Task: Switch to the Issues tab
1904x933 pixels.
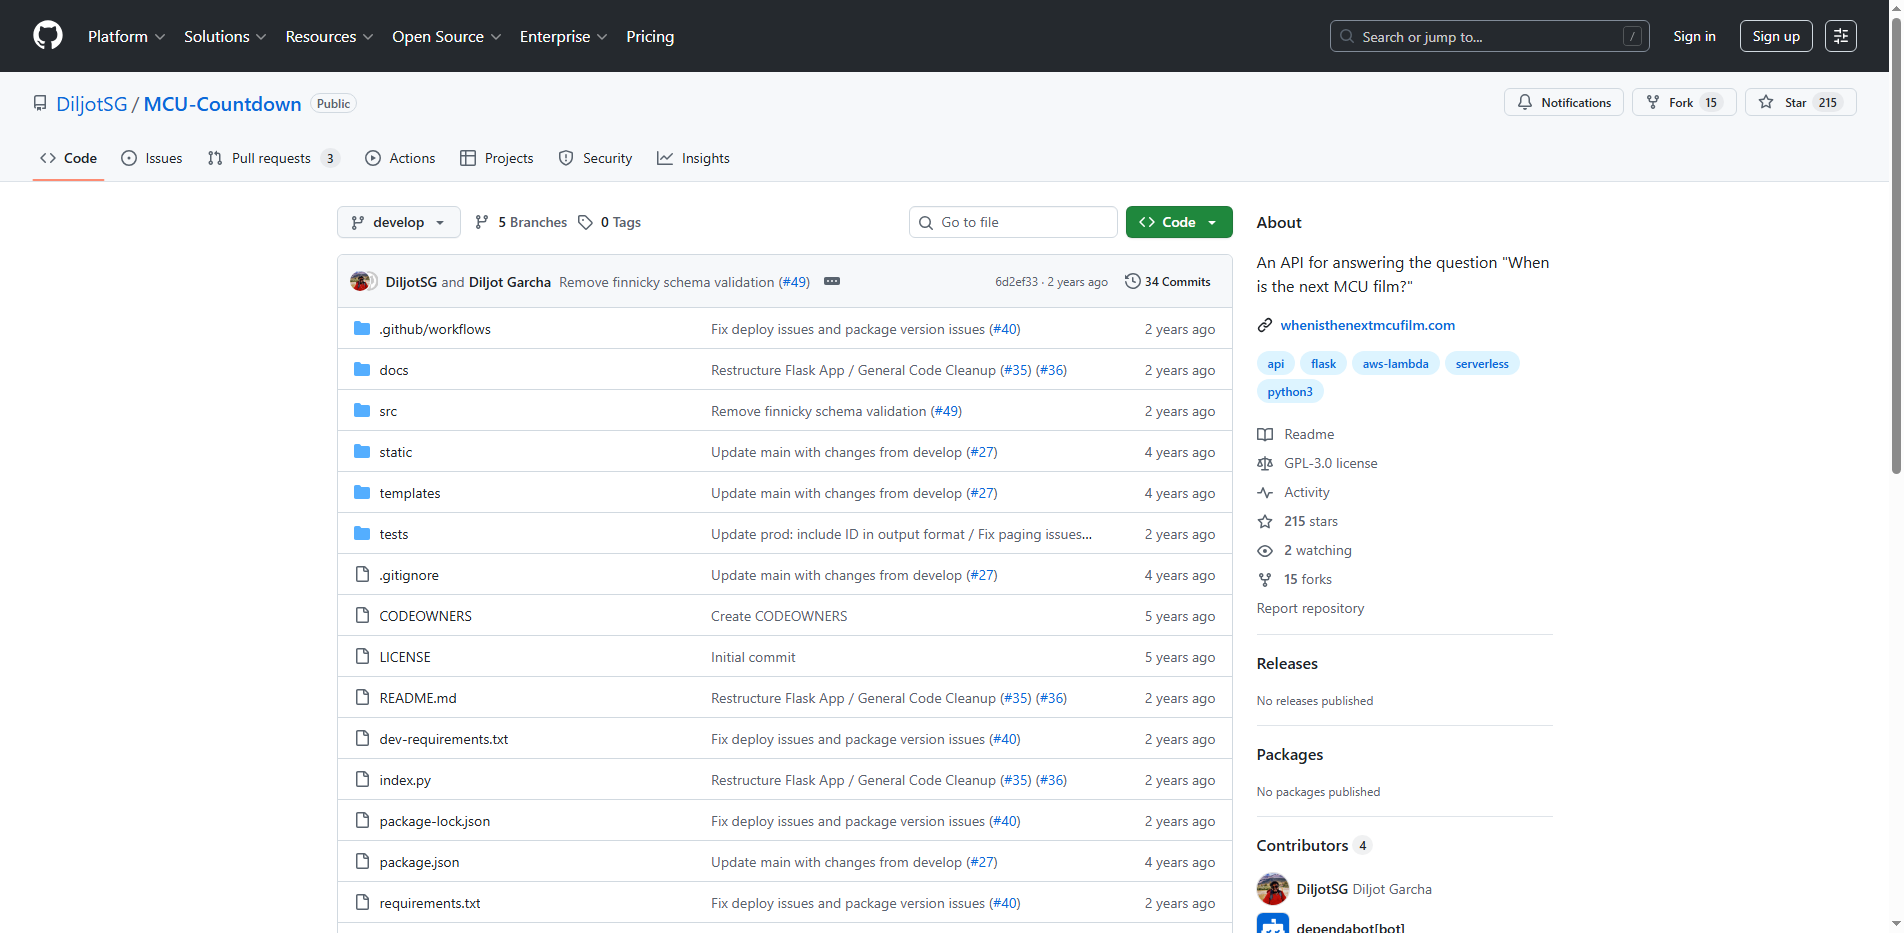Action: (x=152, y=158)
